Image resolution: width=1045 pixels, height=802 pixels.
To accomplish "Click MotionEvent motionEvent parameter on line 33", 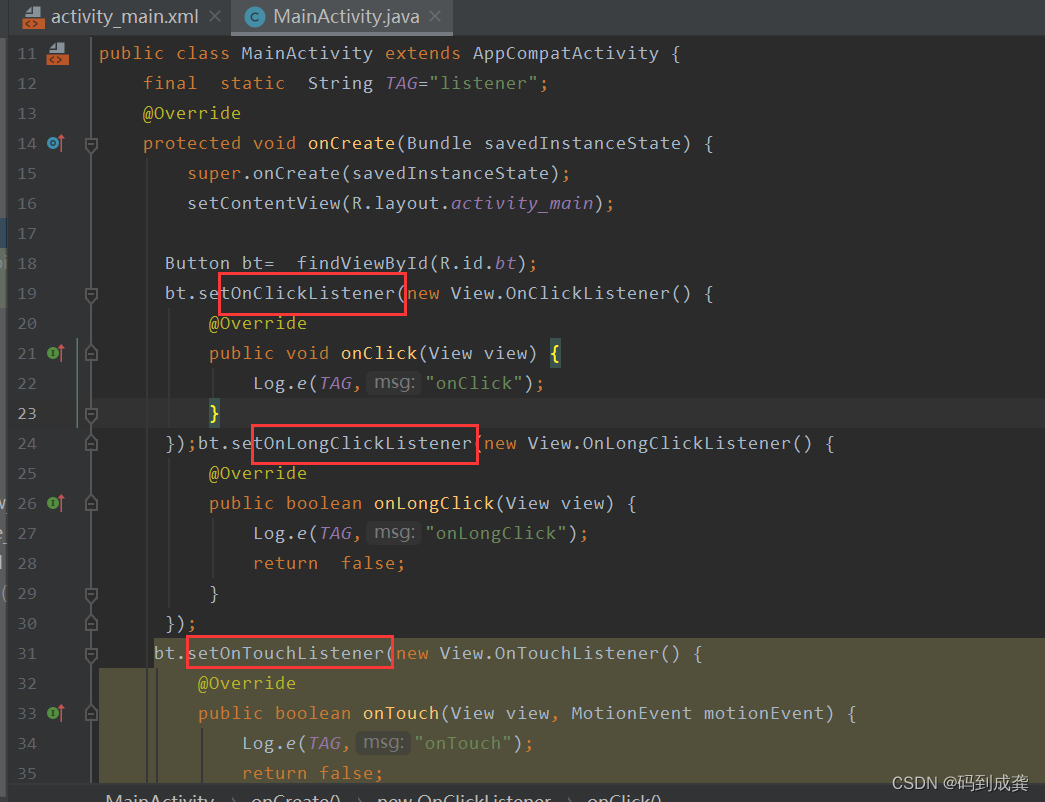I will [698, 713].
